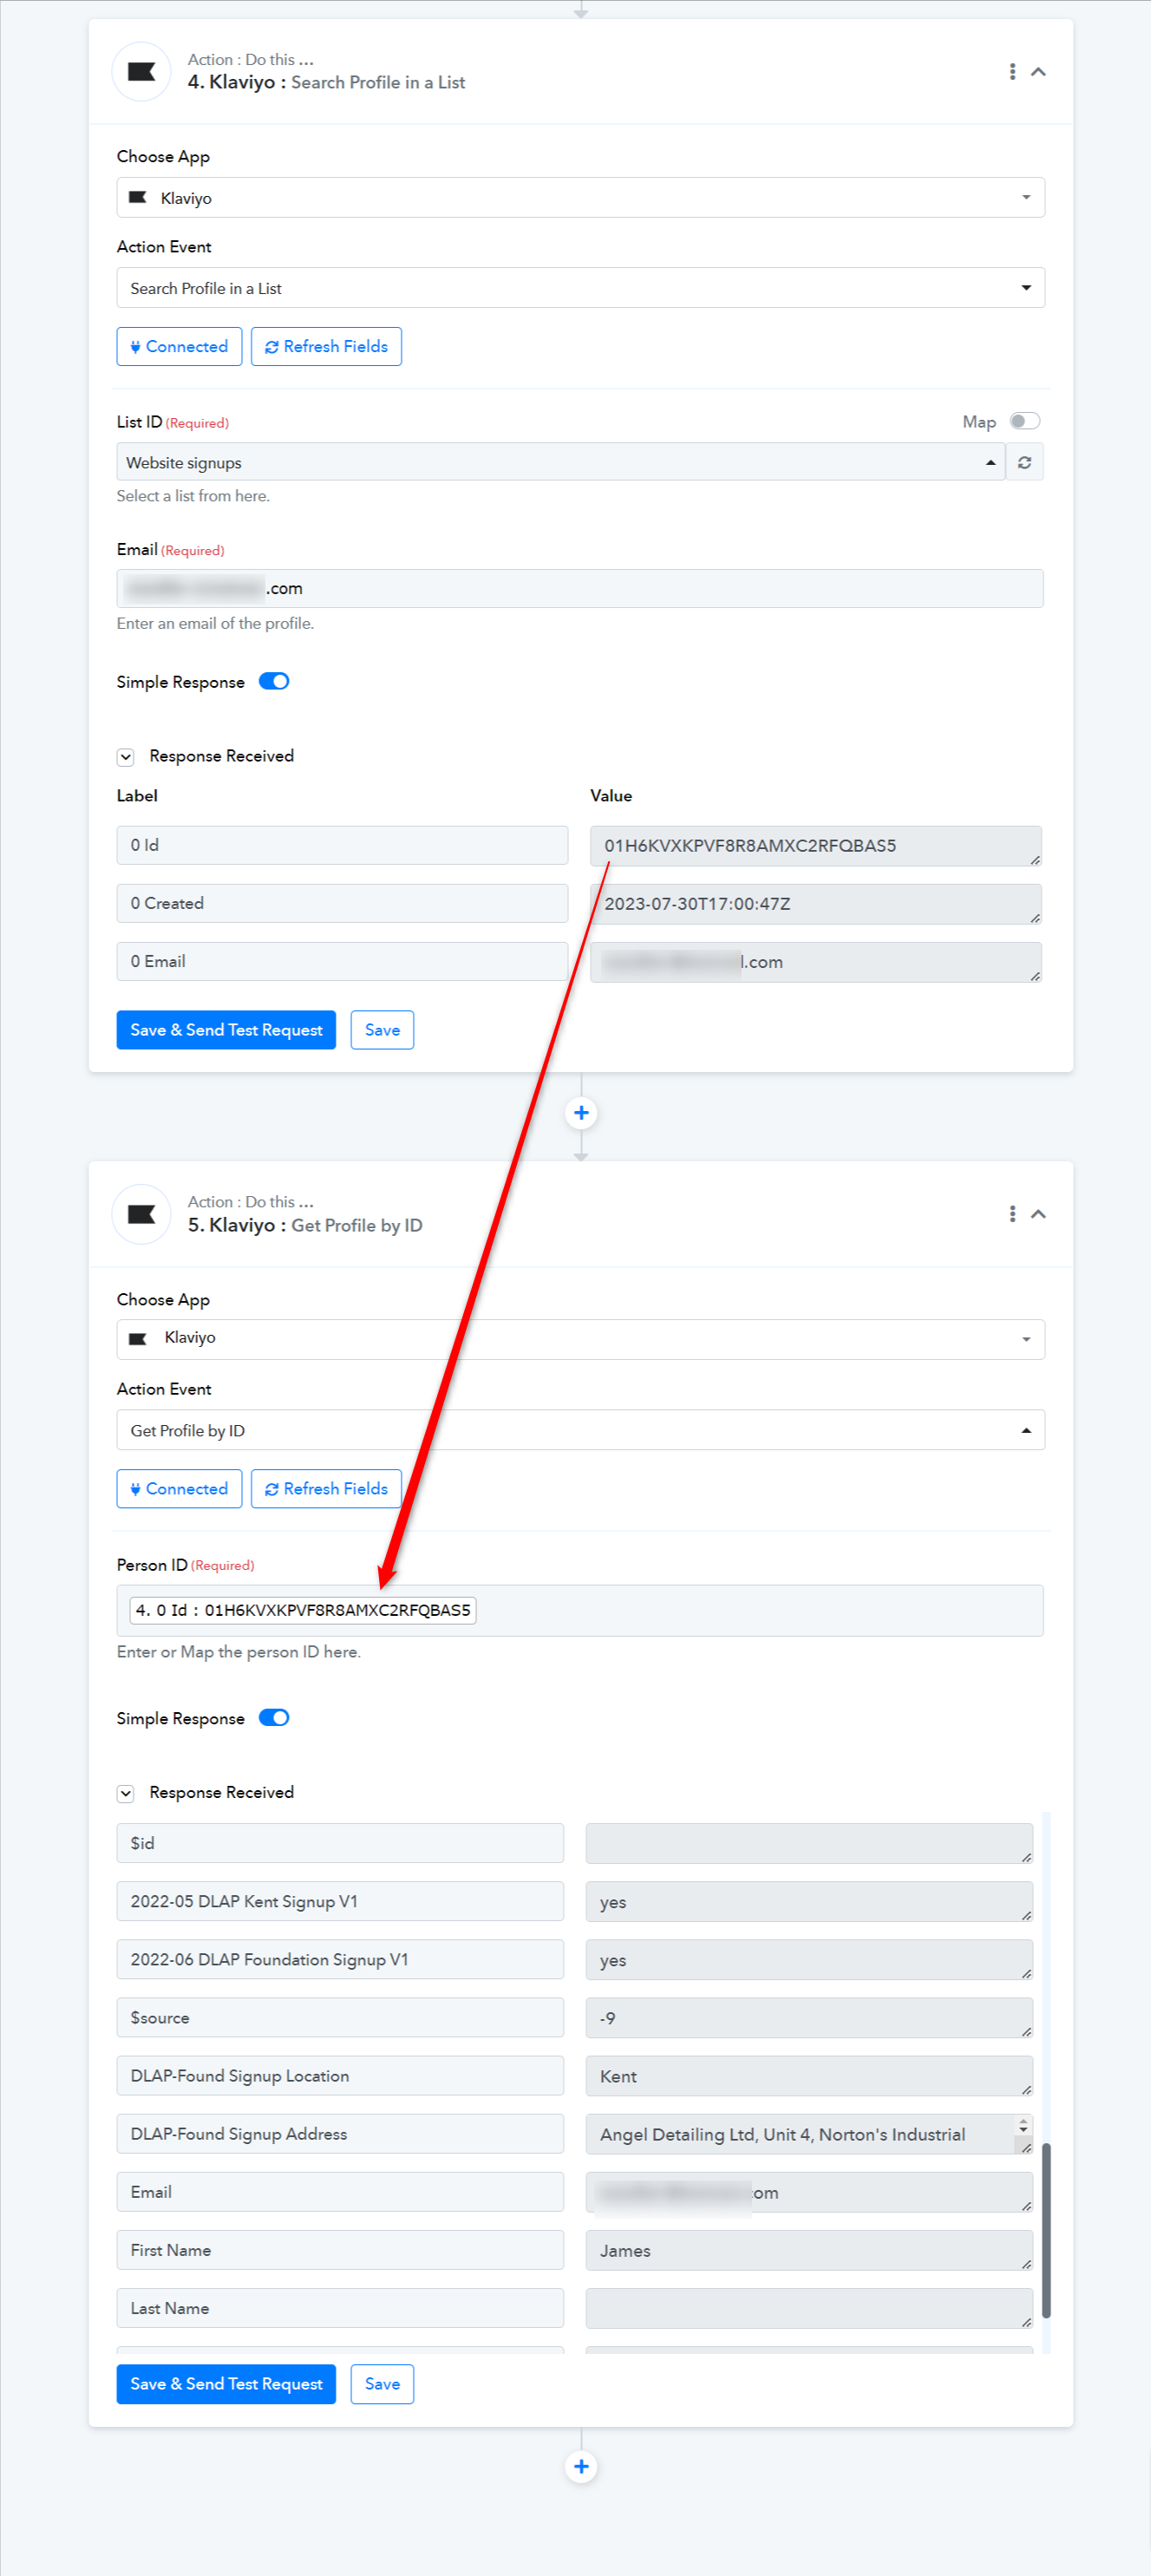Click the '2022-06 DLAP Foundation Signup V1' label field
The width and height of the screenshot is (1151, 2576).
(x=340, y=1959)
